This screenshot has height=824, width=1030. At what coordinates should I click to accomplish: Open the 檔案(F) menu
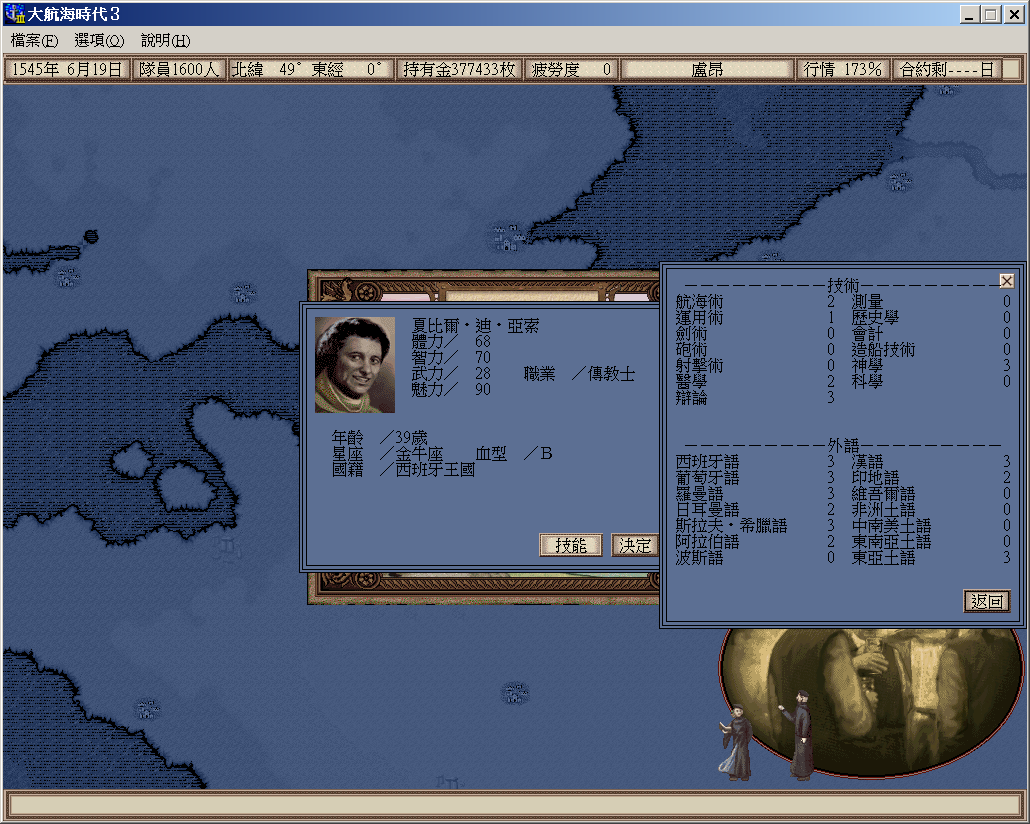[x=34, y=41]
